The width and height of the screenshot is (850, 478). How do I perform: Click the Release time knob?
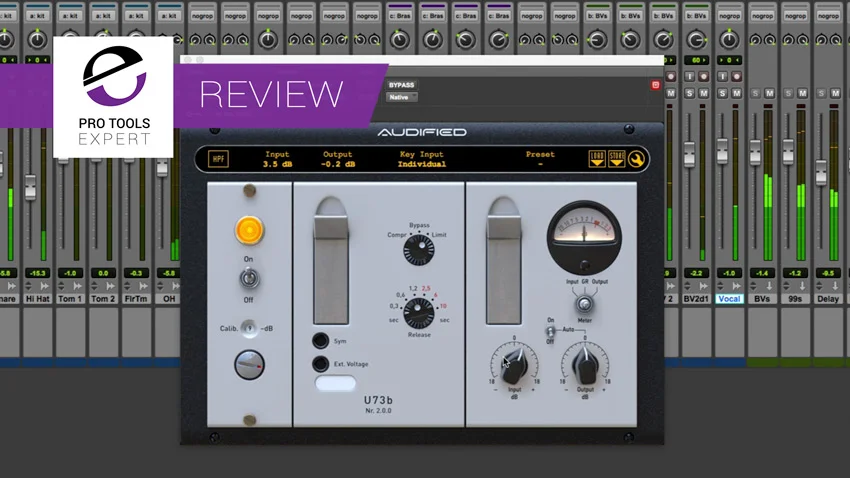[x=418, y=313]
